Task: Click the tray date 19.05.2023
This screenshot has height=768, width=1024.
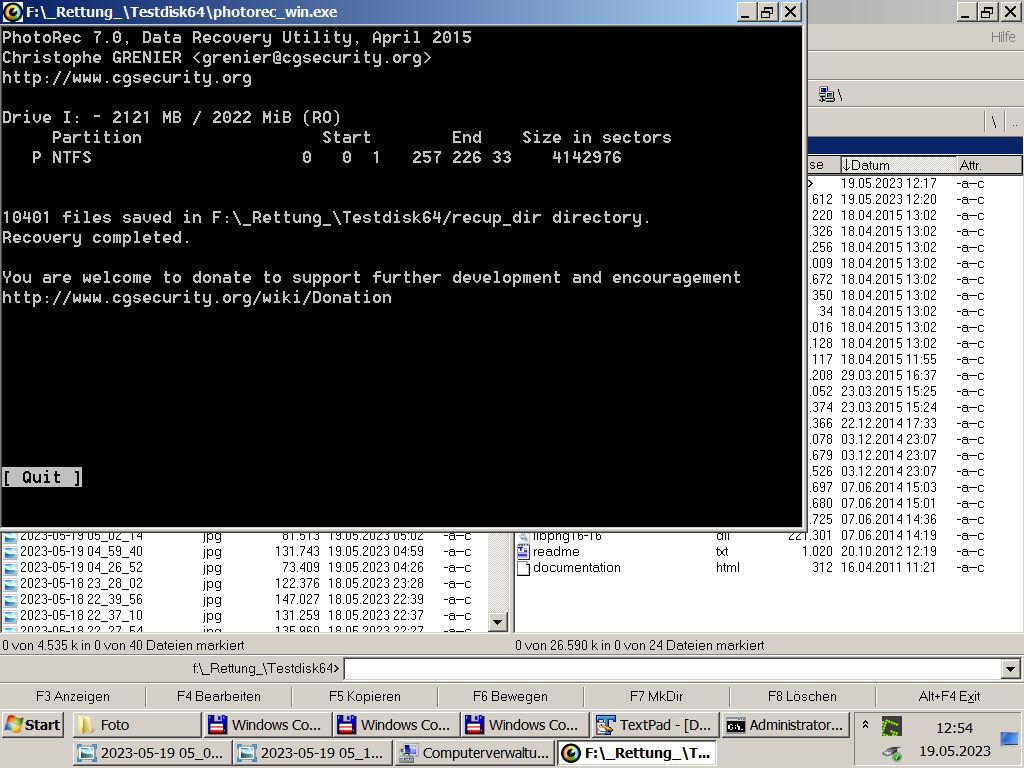Action: pos(955,751)
